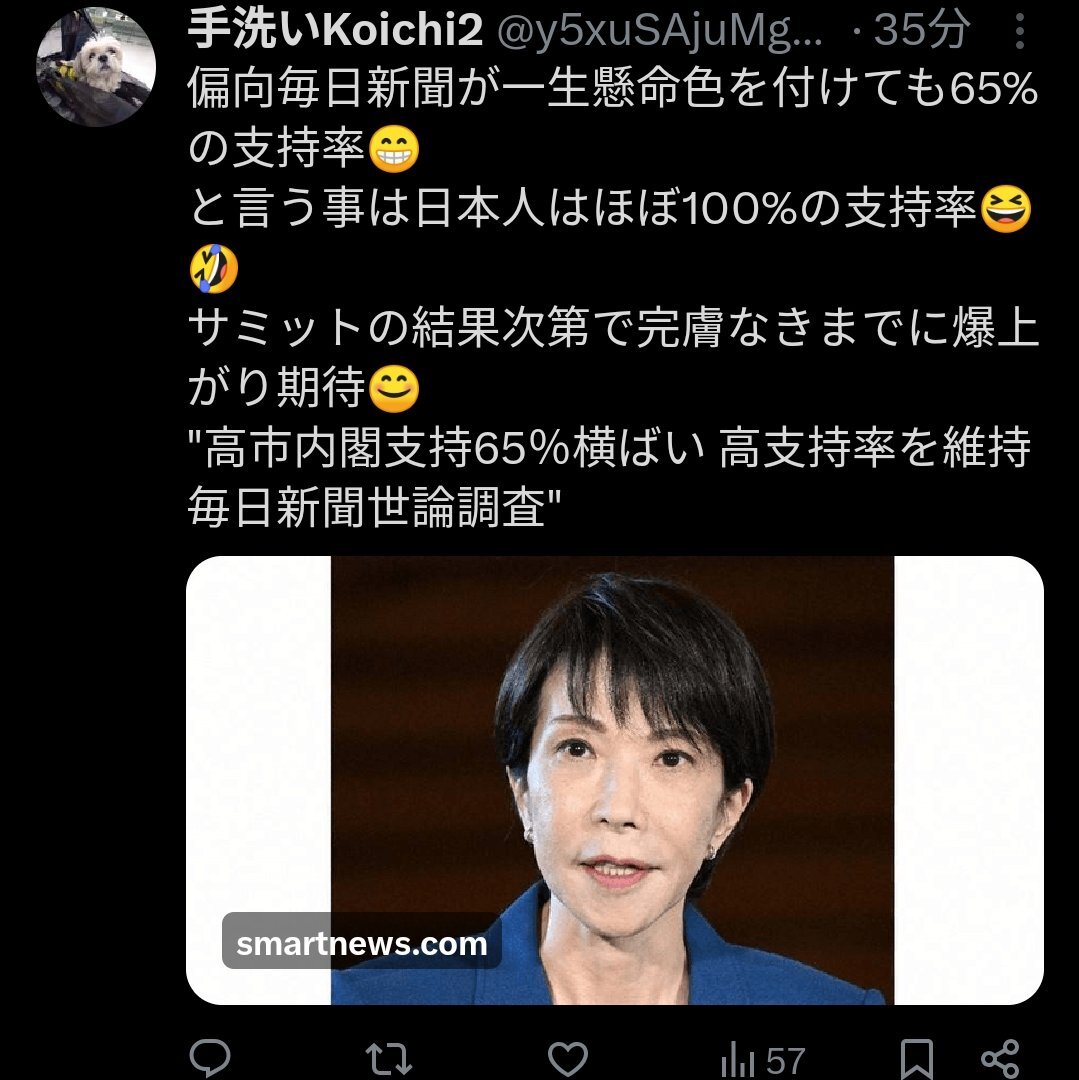Click the grinning emoji after の支持率
1079x1080 pixels.
pos(394,149)
